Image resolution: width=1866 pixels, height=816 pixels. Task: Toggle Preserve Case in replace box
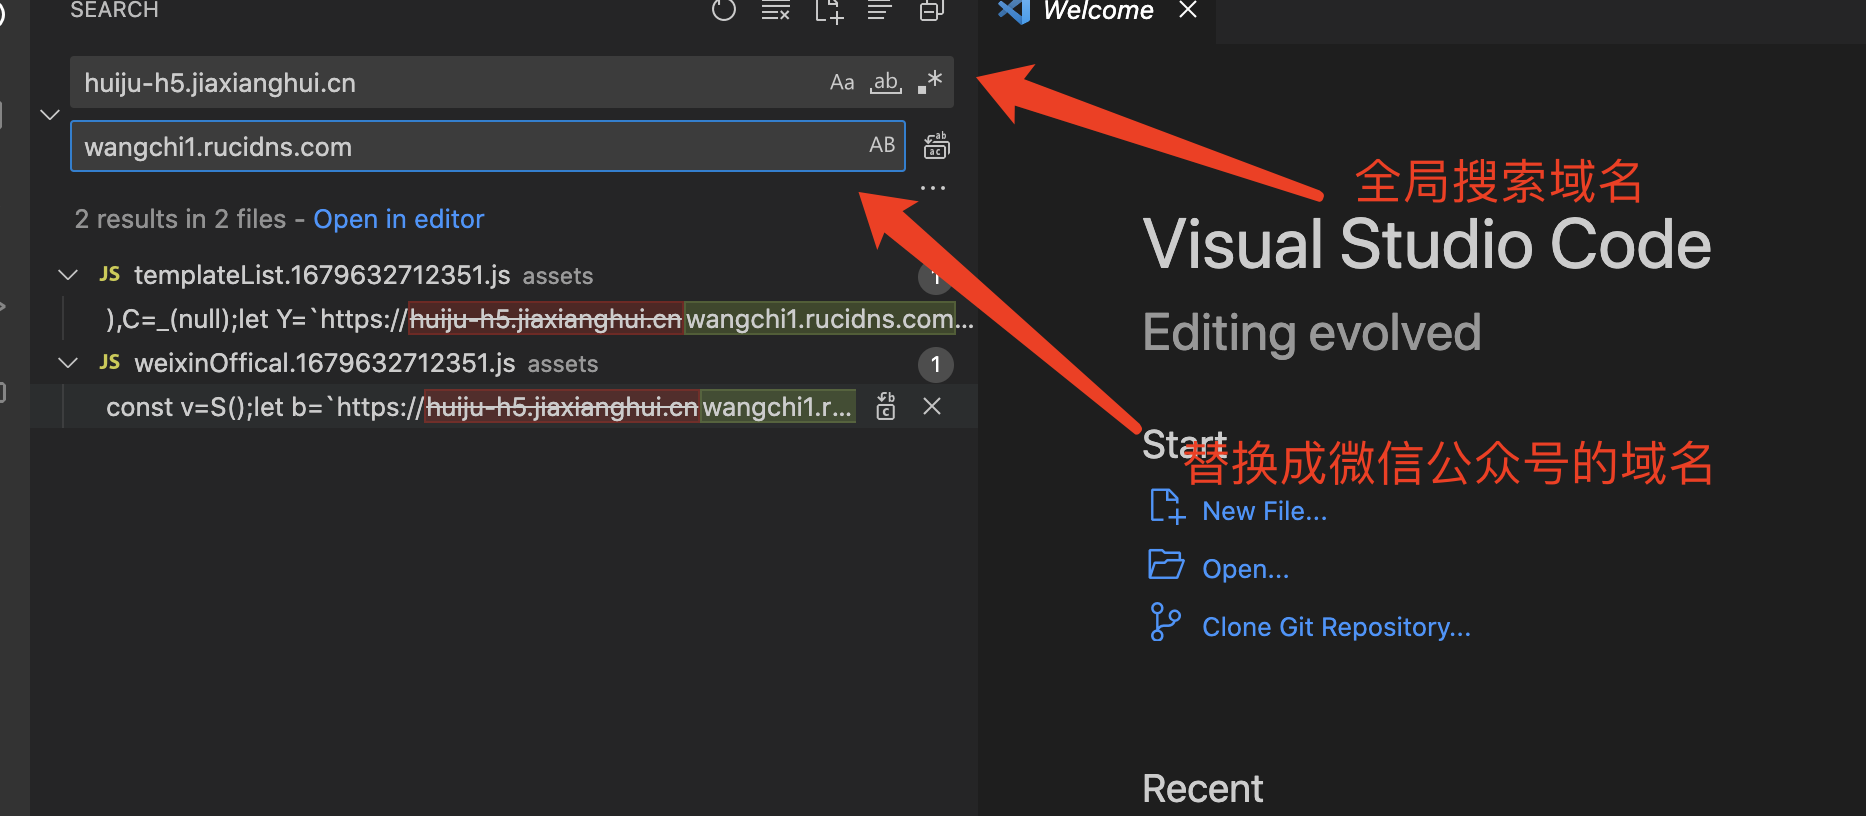(882, 145)
